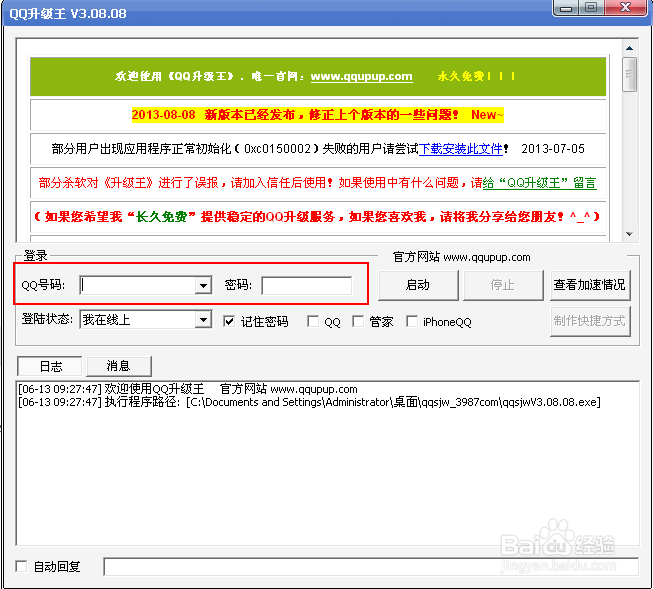Click the 官方网站 www.qqupup.com label
Image resolution: width=653 pixels, height=589 pixels.
(461, 257)
